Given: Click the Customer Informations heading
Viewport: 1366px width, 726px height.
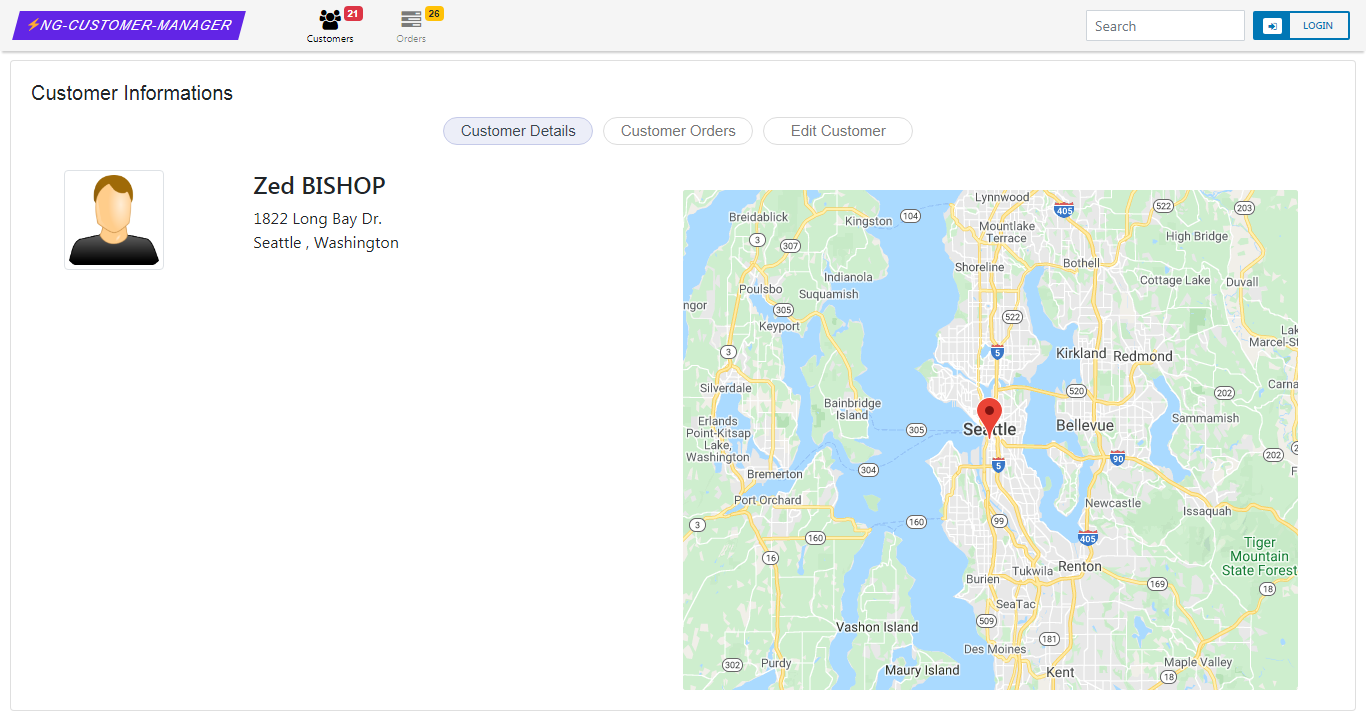Looking at the screenshot, I should [132, 93].
